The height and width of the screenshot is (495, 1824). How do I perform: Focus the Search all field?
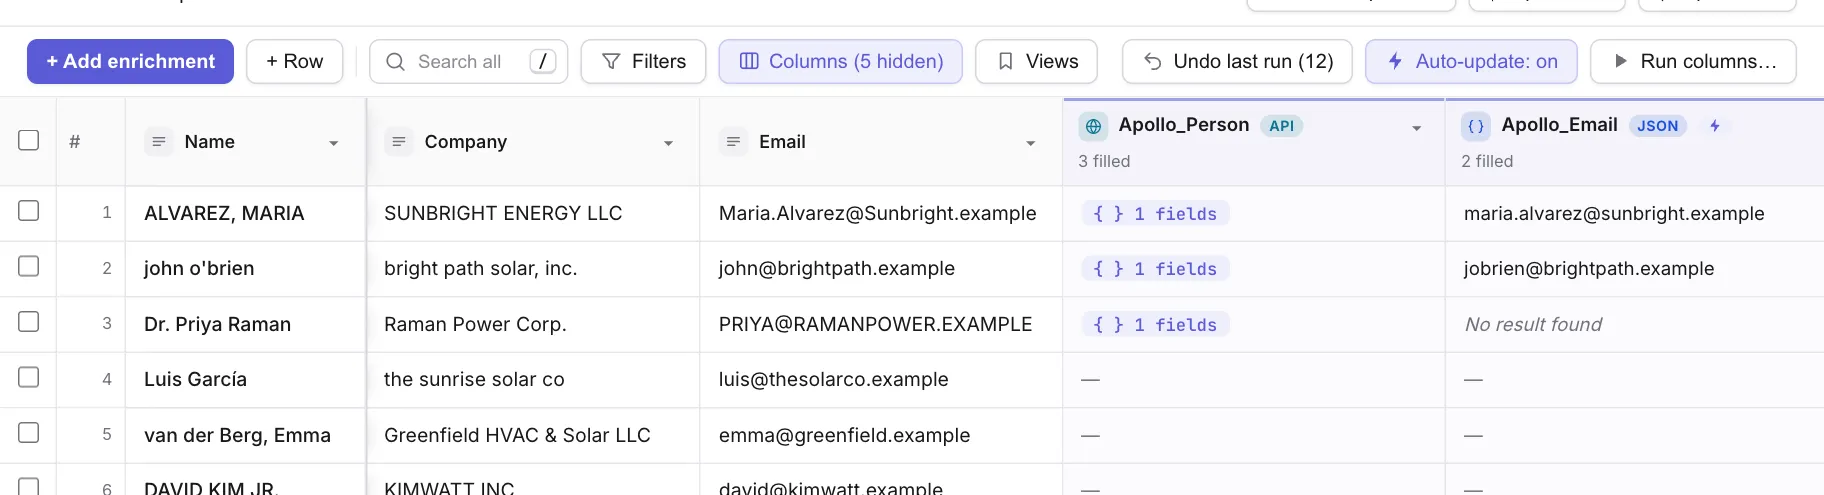[x=468, y=61]
